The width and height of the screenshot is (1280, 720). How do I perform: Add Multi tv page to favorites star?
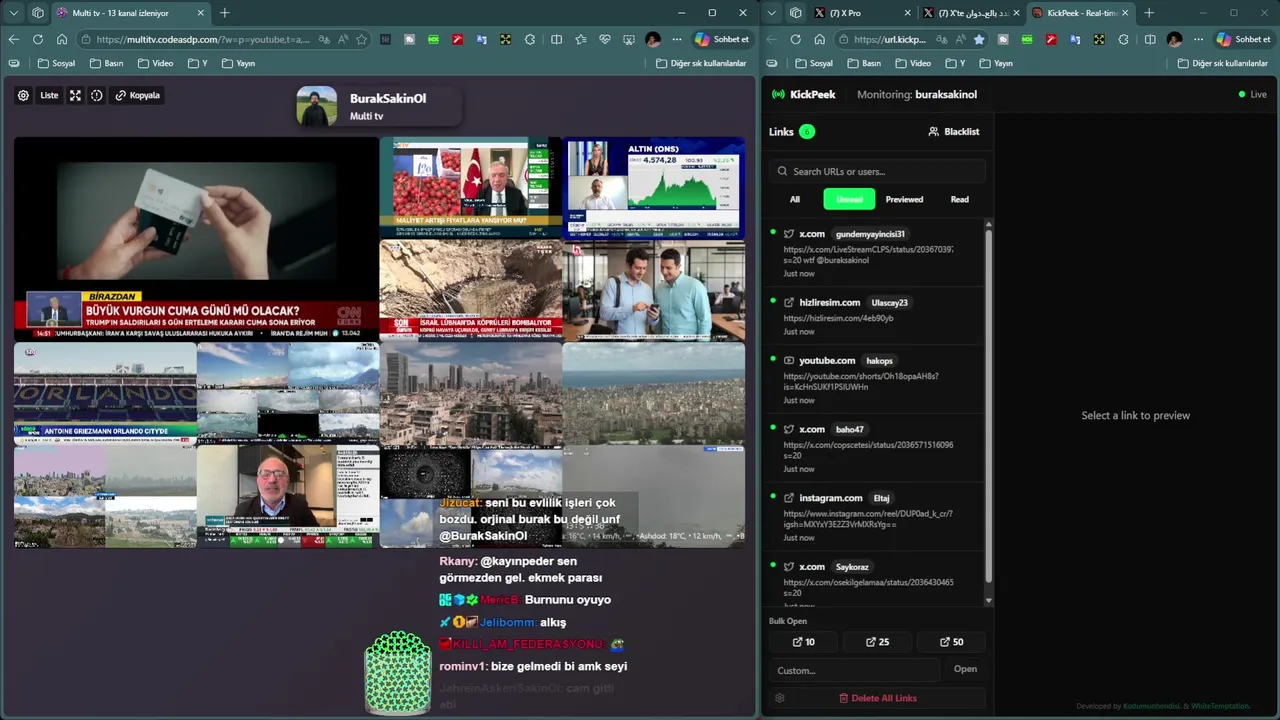361,39
